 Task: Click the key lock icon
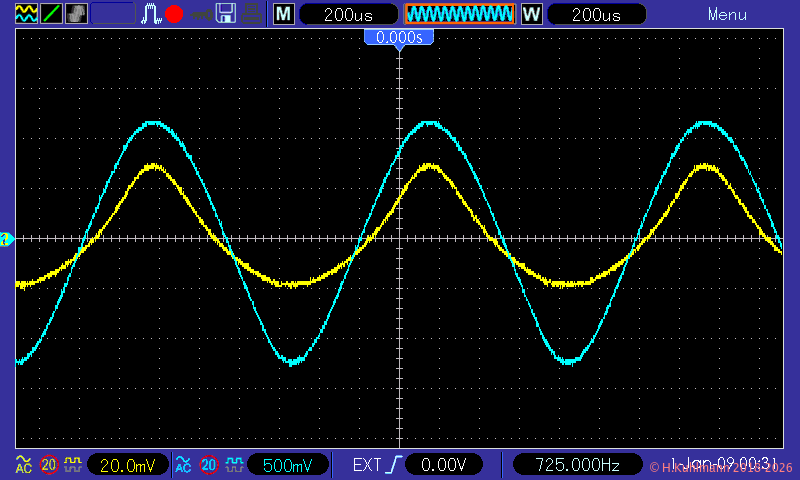click(x=200, y=14)
